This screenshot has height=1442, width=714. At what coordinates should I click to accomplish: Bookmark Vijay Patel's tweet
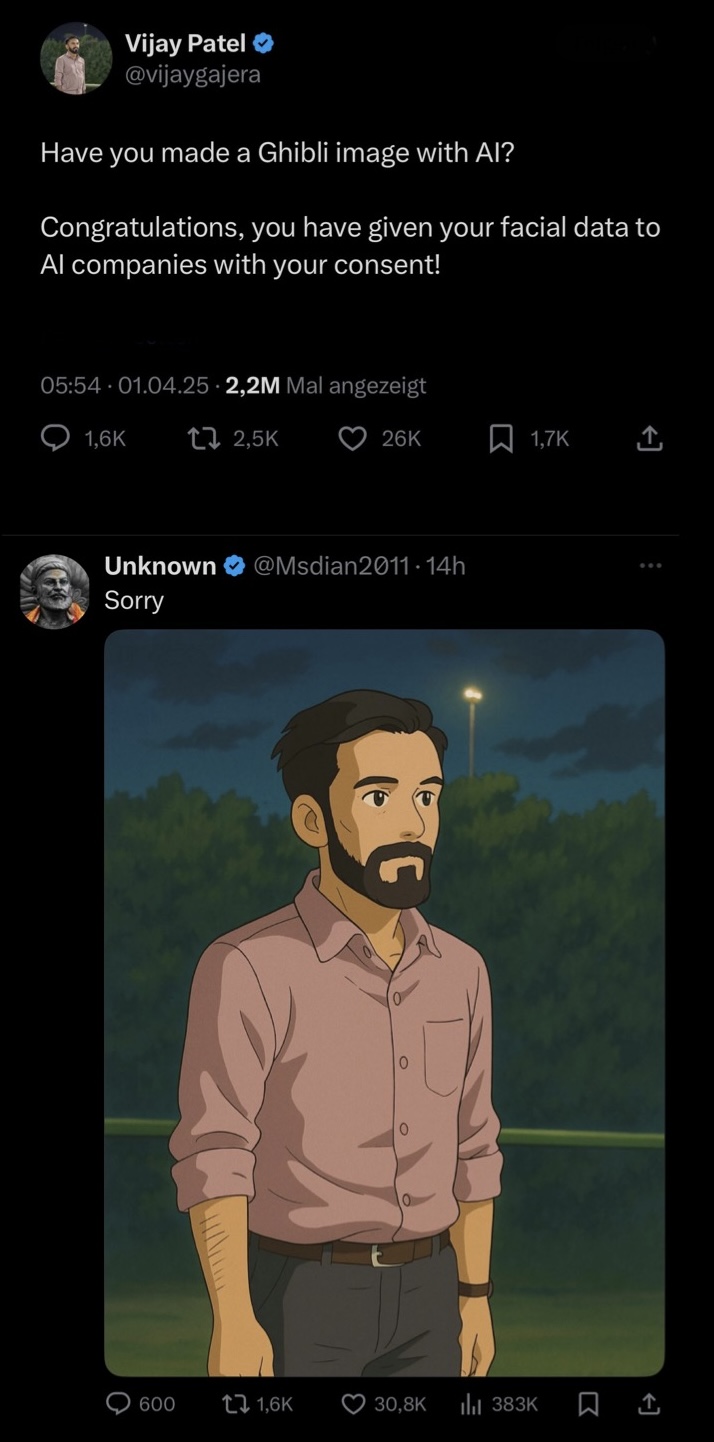click(x=501, y=438)
